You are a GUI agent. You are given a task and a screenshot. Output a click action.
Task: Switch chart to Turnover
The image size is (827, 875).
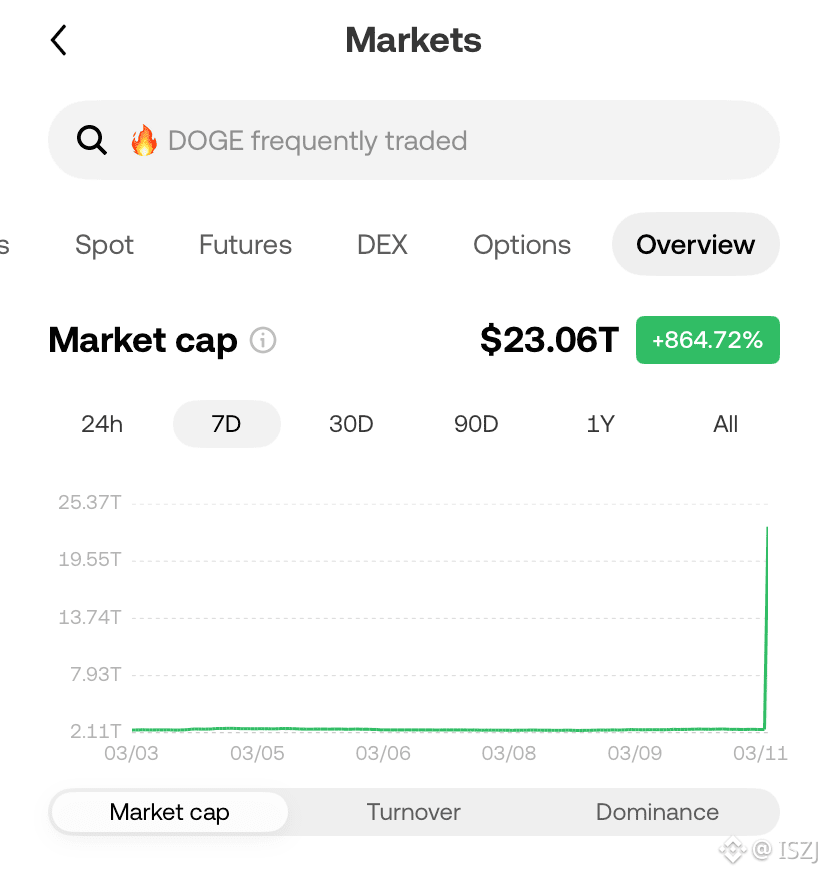pos(414,812)
